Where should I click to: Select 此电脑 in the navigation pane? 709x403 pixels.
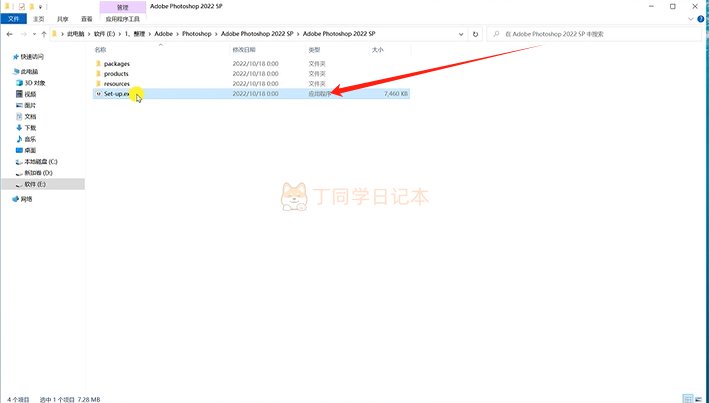click(x=26, y=72)
